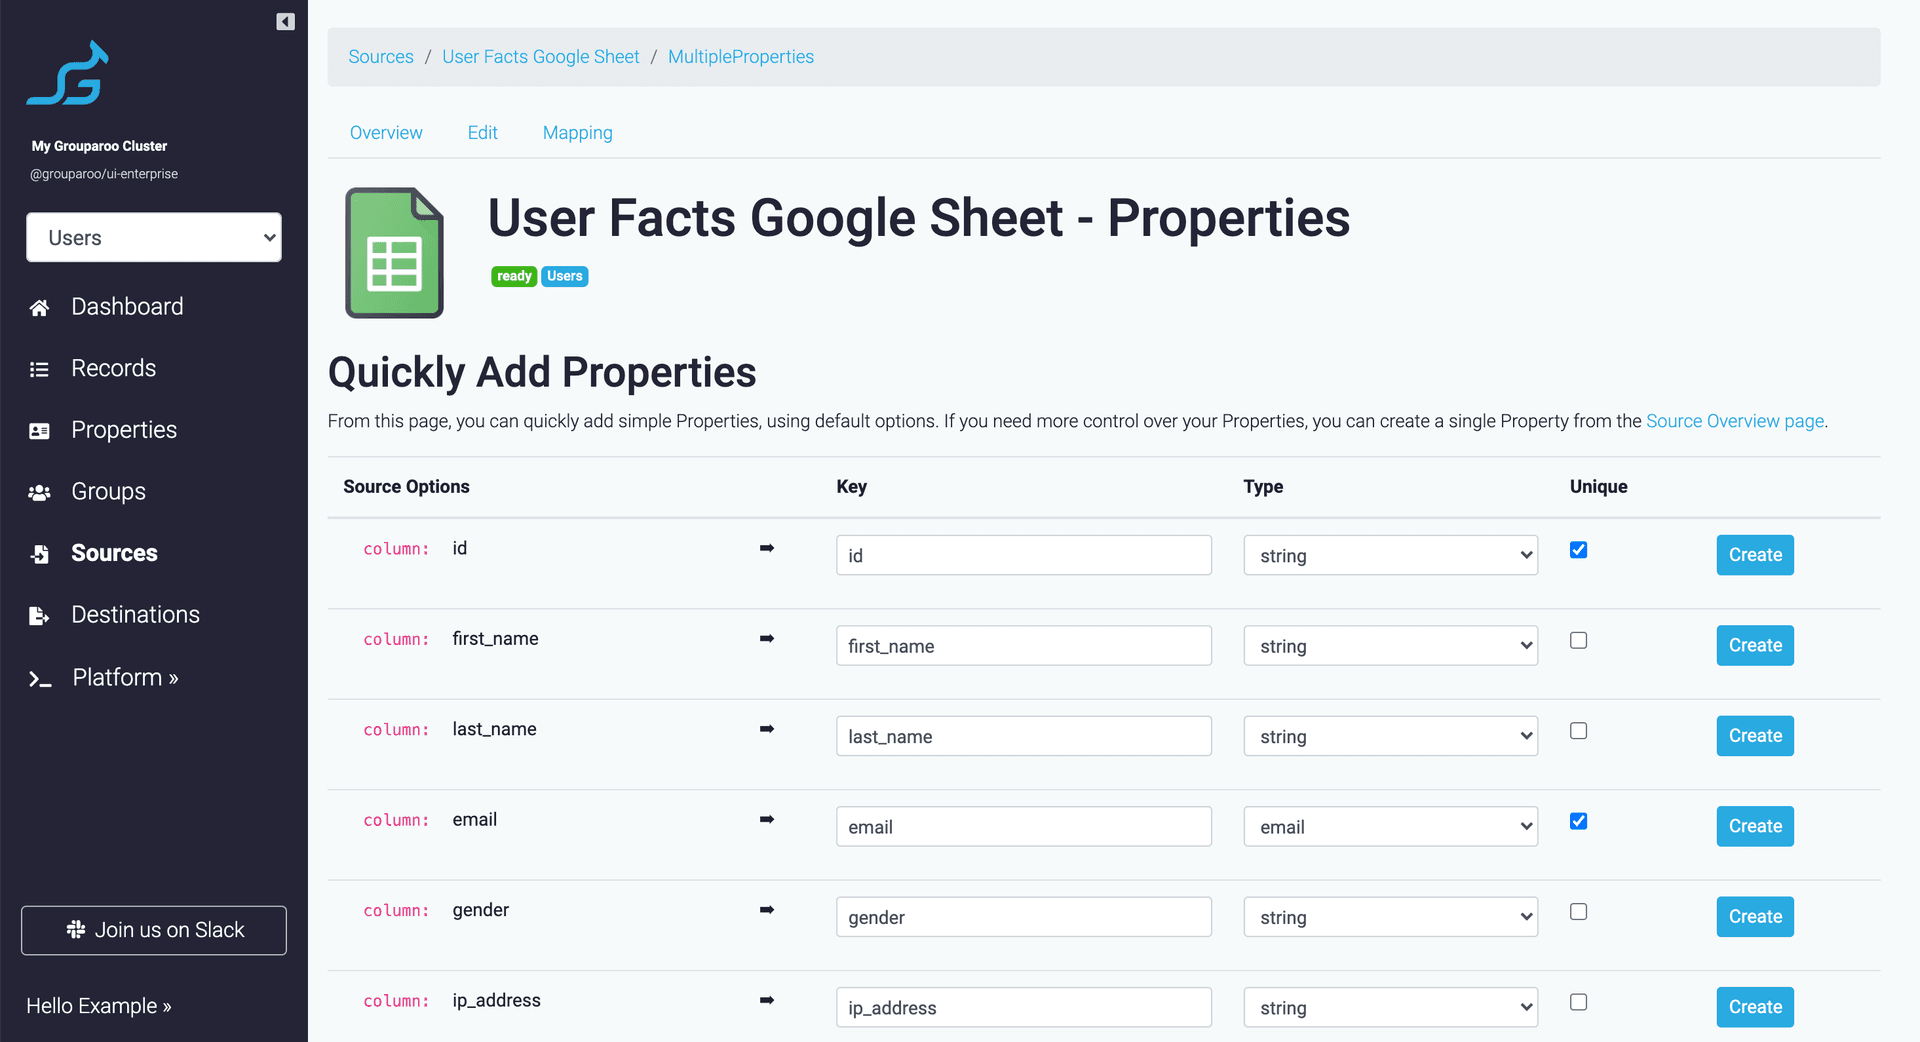Viewport: 1920px width, 1042px height.
Task: Open the Type dropdown for first_name
Action: [x=1390, y=646]
